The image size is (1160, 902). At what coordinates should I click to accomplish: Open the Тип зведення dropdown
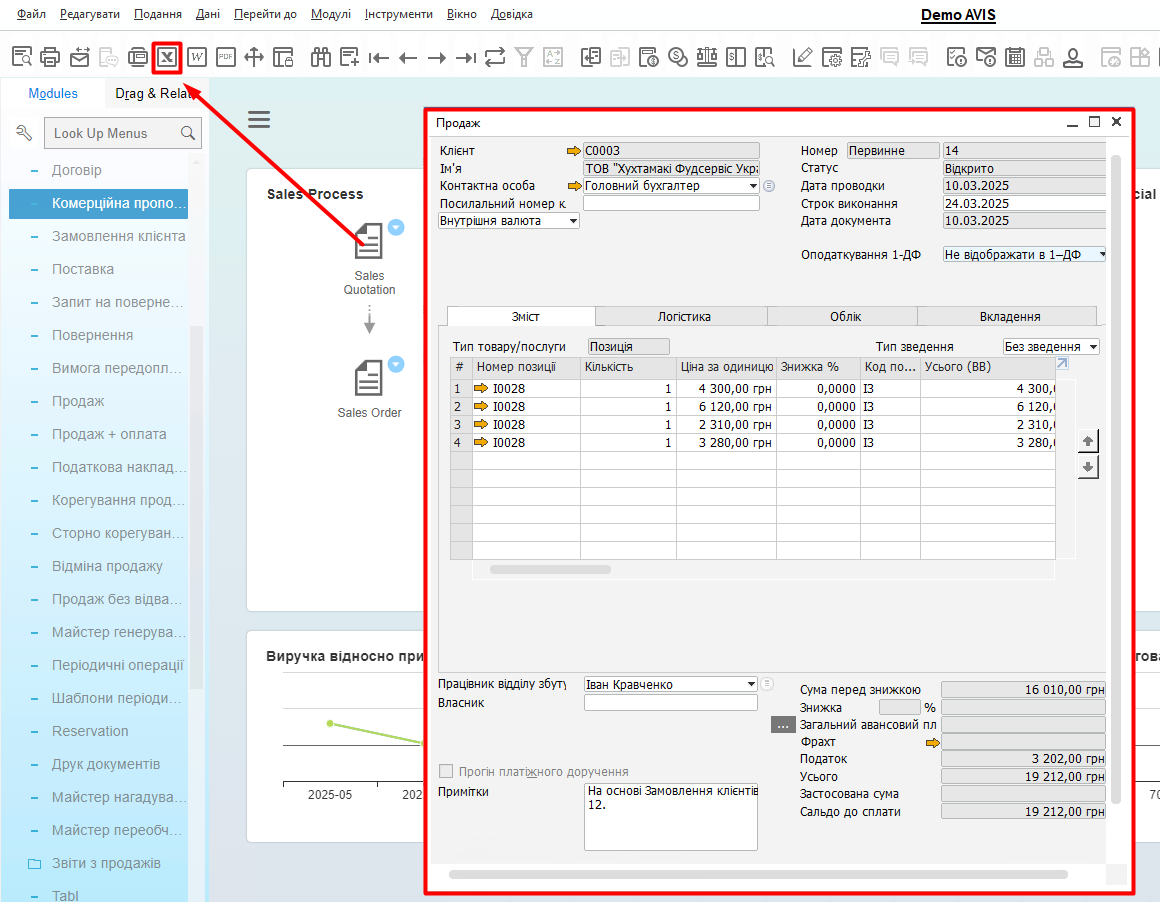tap(1092, 347)
